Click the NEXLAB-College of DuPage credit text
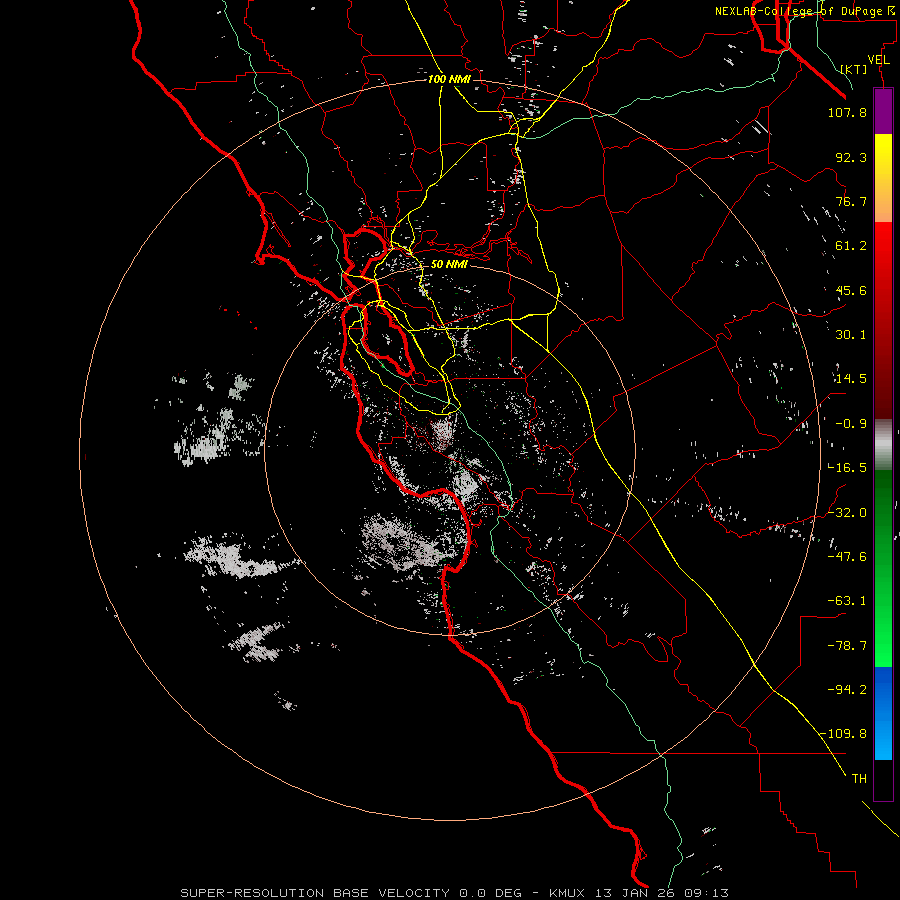Viewport: 900px width, 900px height. coord(806,11)
